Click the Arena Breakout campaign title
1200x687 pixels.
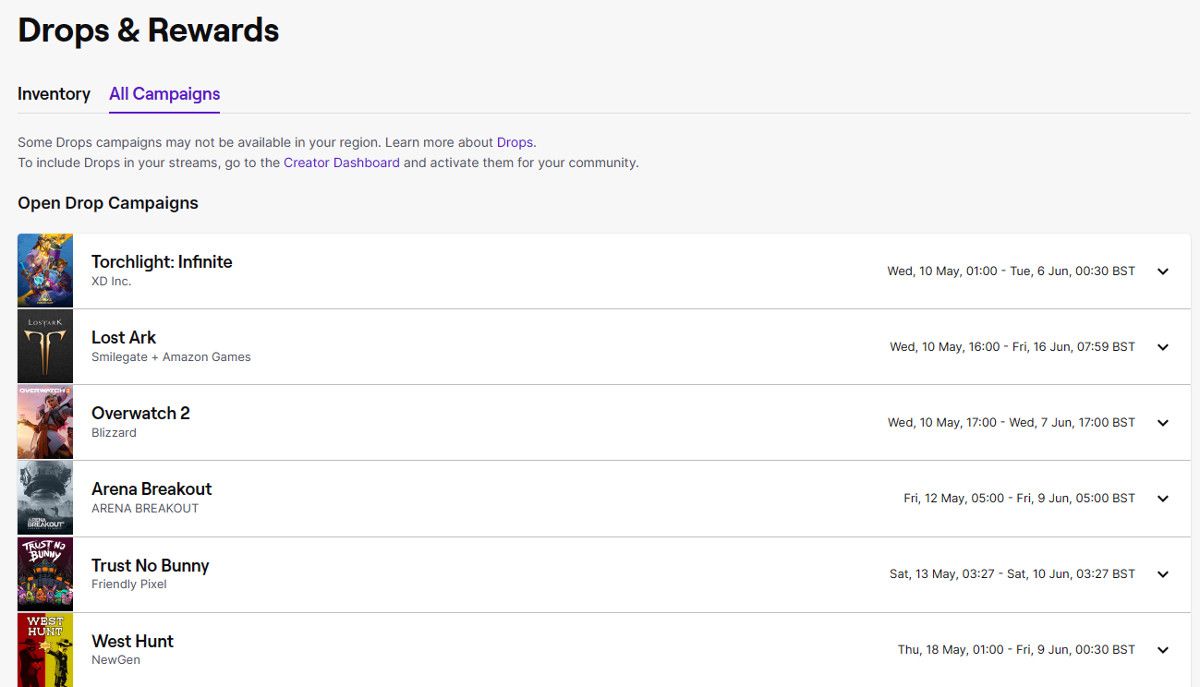pyautogui.click(x=152, y=489)
